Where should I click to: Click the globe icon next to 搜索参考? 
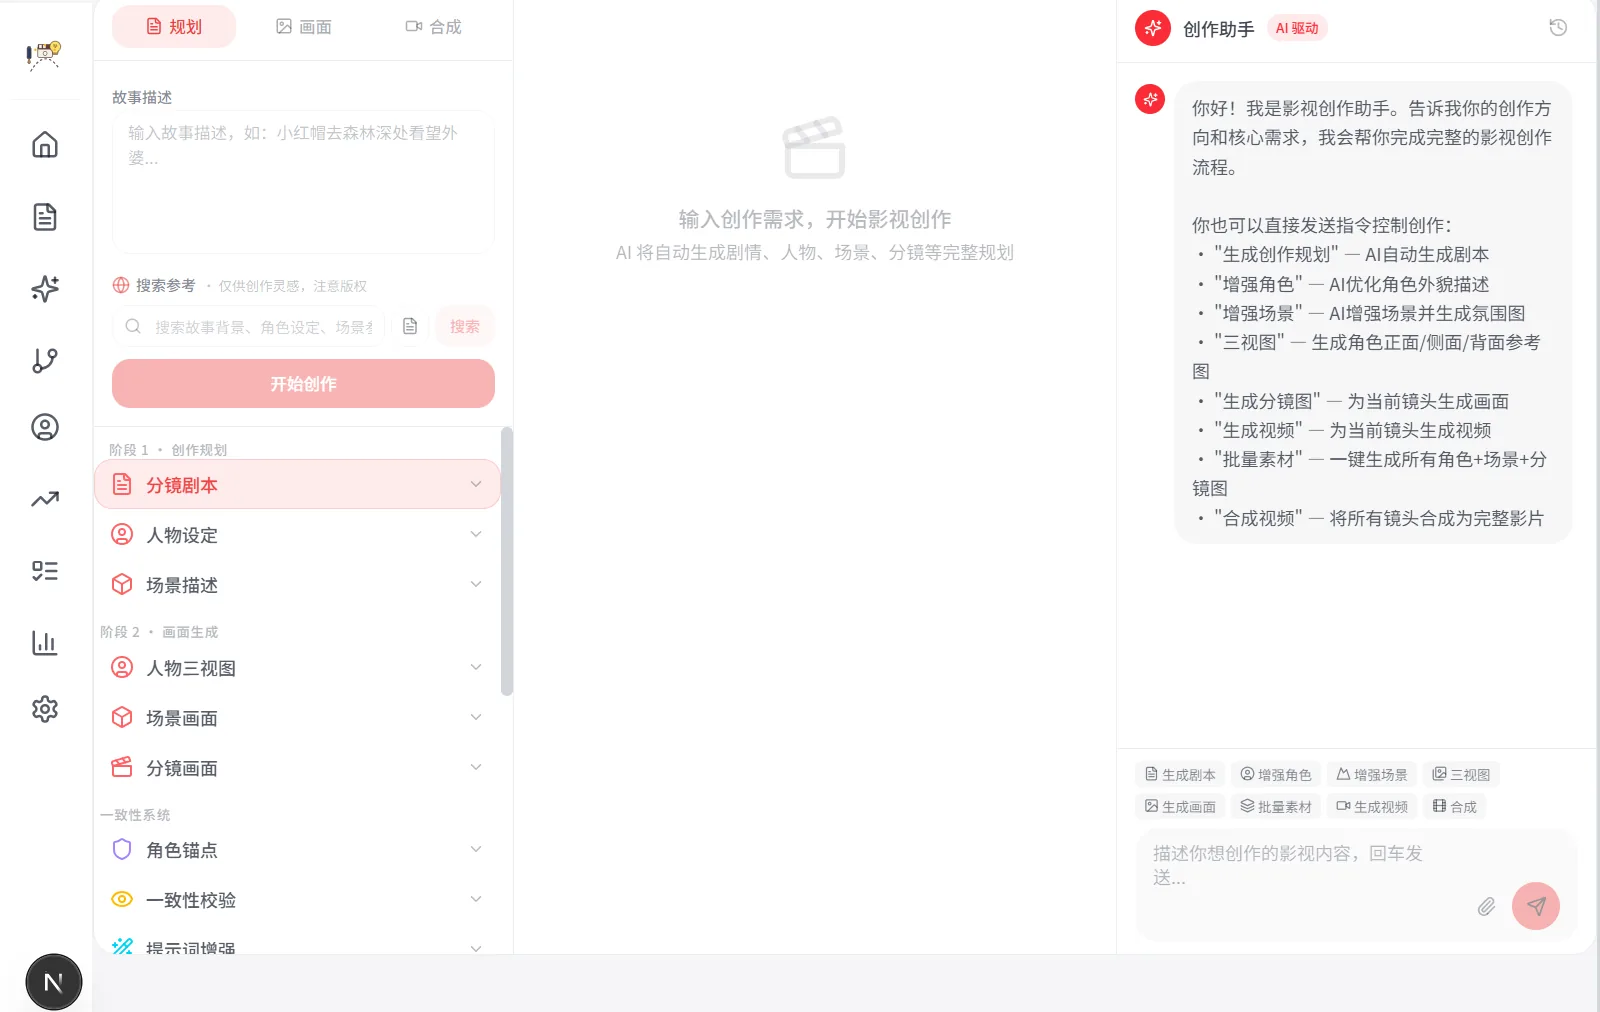121,285
